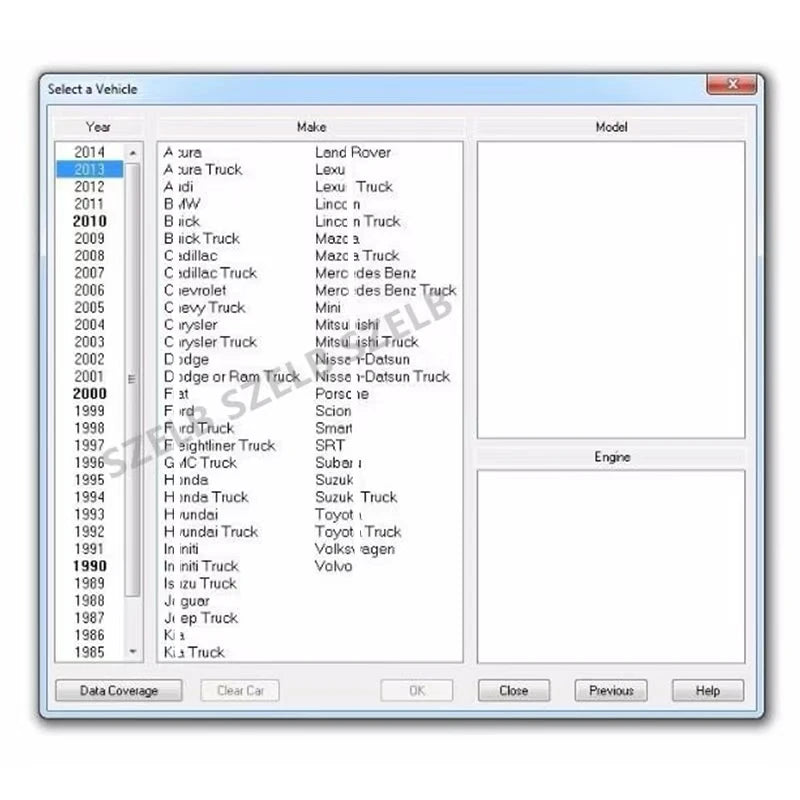The width and height of the screenshot is (800, 800).
Task: Choose Fiat make
Action: pyautogui.click(x=176, y=394)
